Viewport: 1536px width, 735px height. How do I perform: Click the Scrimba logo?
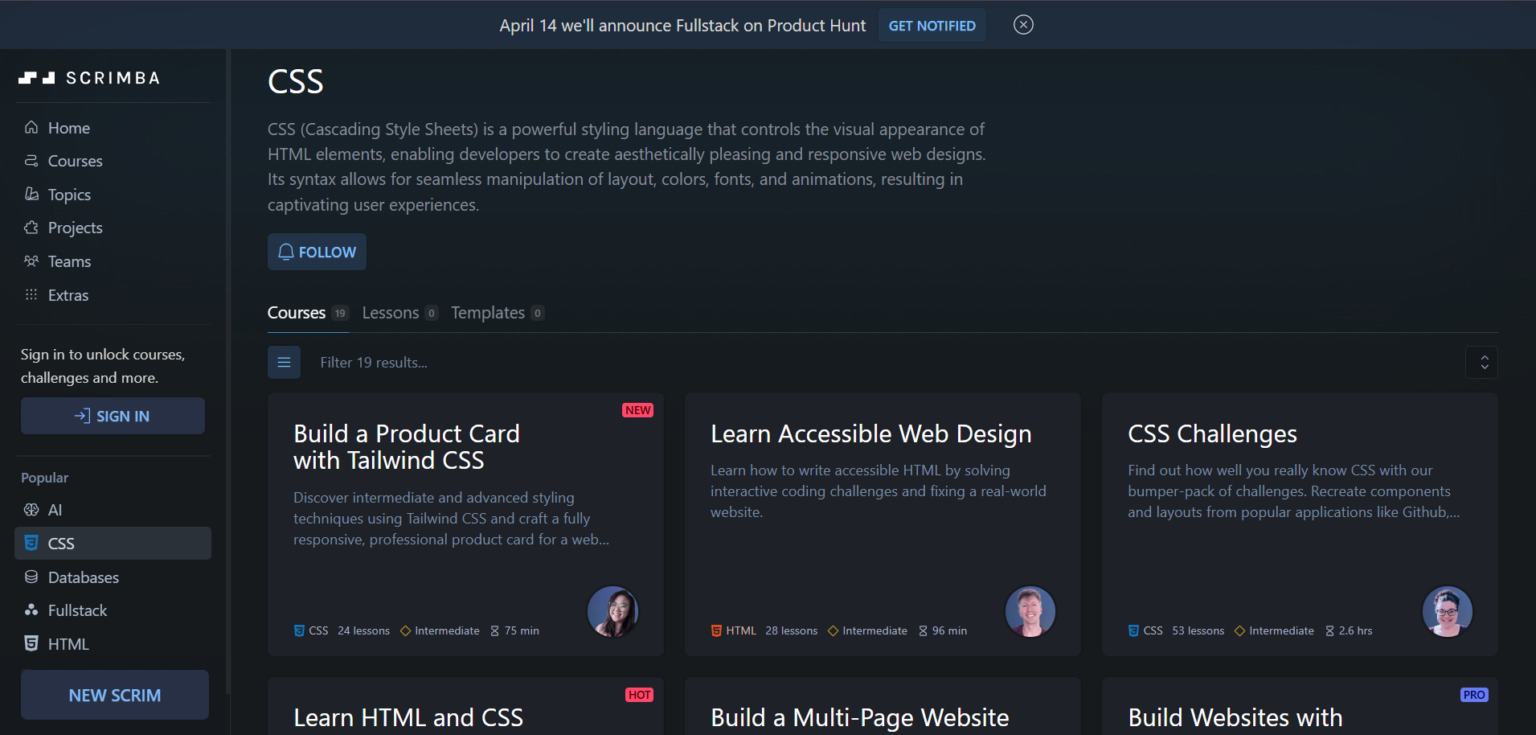click(88, 77)
